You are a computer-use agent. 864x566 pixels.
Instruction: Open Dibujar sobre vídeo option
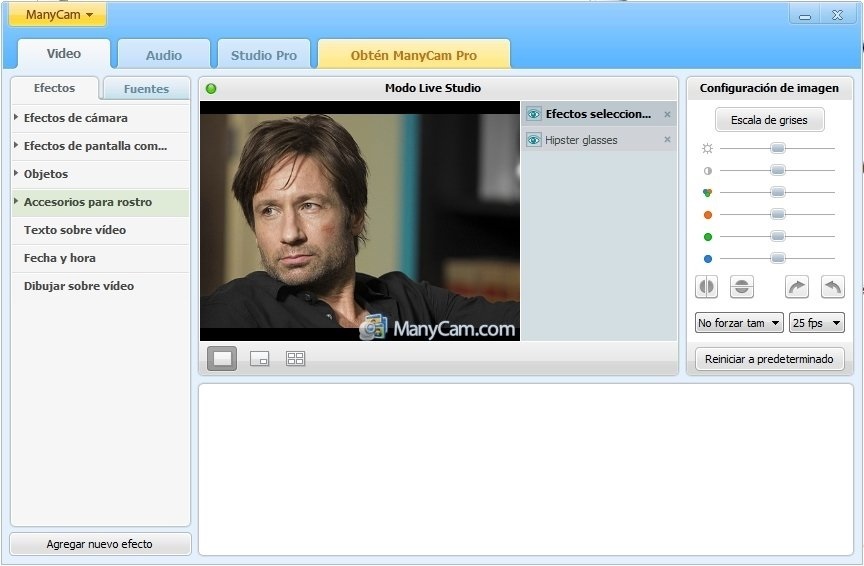[100, 286]
